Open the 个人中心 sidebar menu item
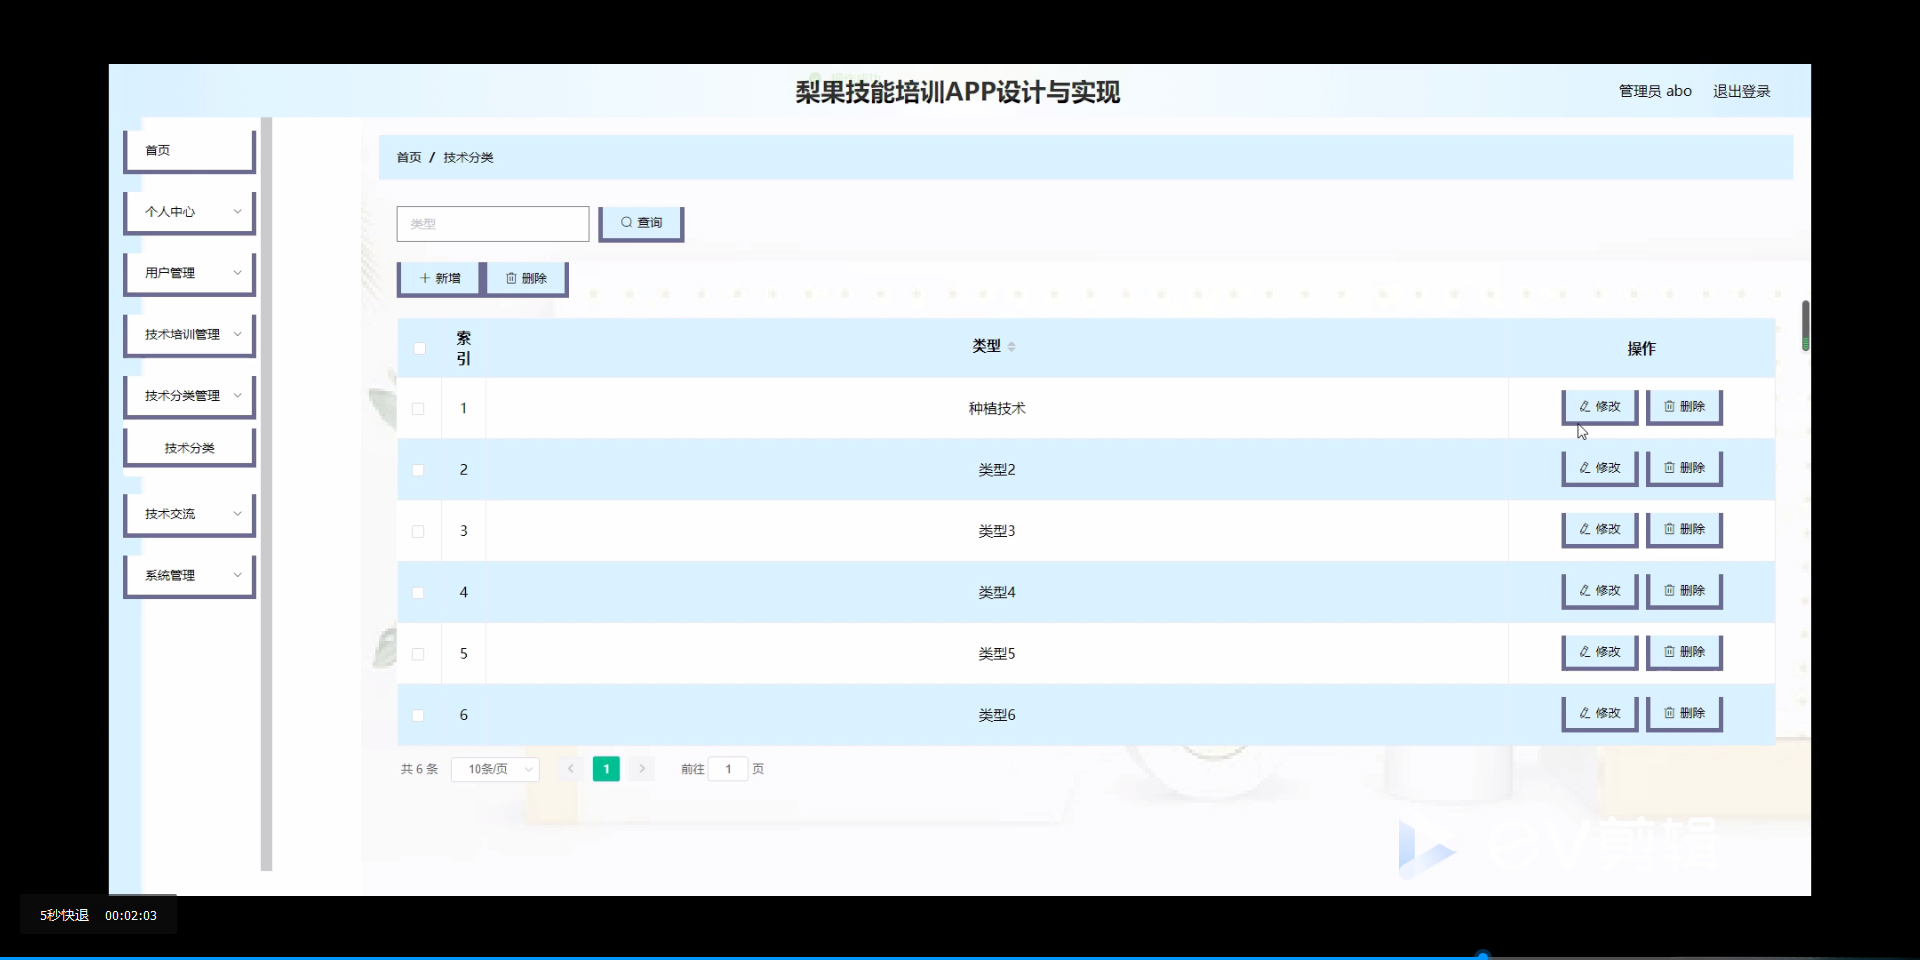This screenshot has height=960, width=1920. click(189, 211)
